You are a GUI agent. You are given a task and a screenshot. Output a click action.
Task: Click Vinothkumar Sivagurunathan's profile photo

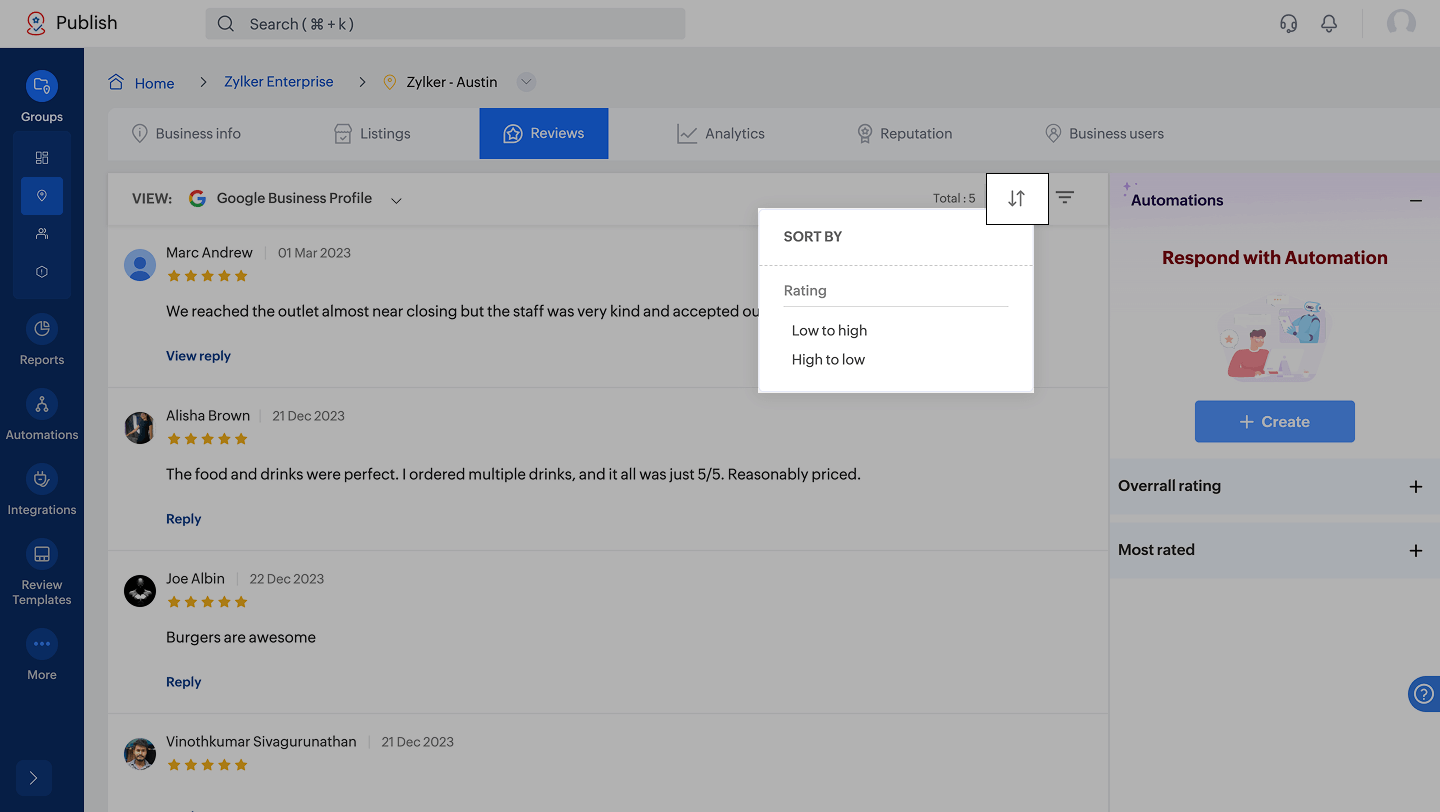140,754
